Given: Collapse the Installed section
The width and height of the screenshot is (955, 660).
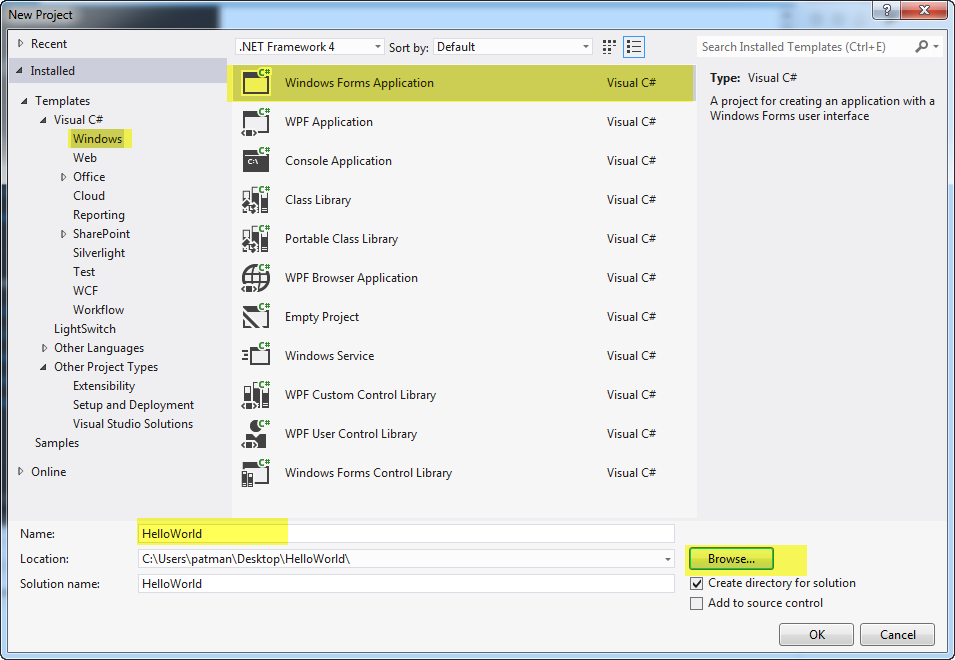Looking at the screenshot, I should (x=19, y=71).
